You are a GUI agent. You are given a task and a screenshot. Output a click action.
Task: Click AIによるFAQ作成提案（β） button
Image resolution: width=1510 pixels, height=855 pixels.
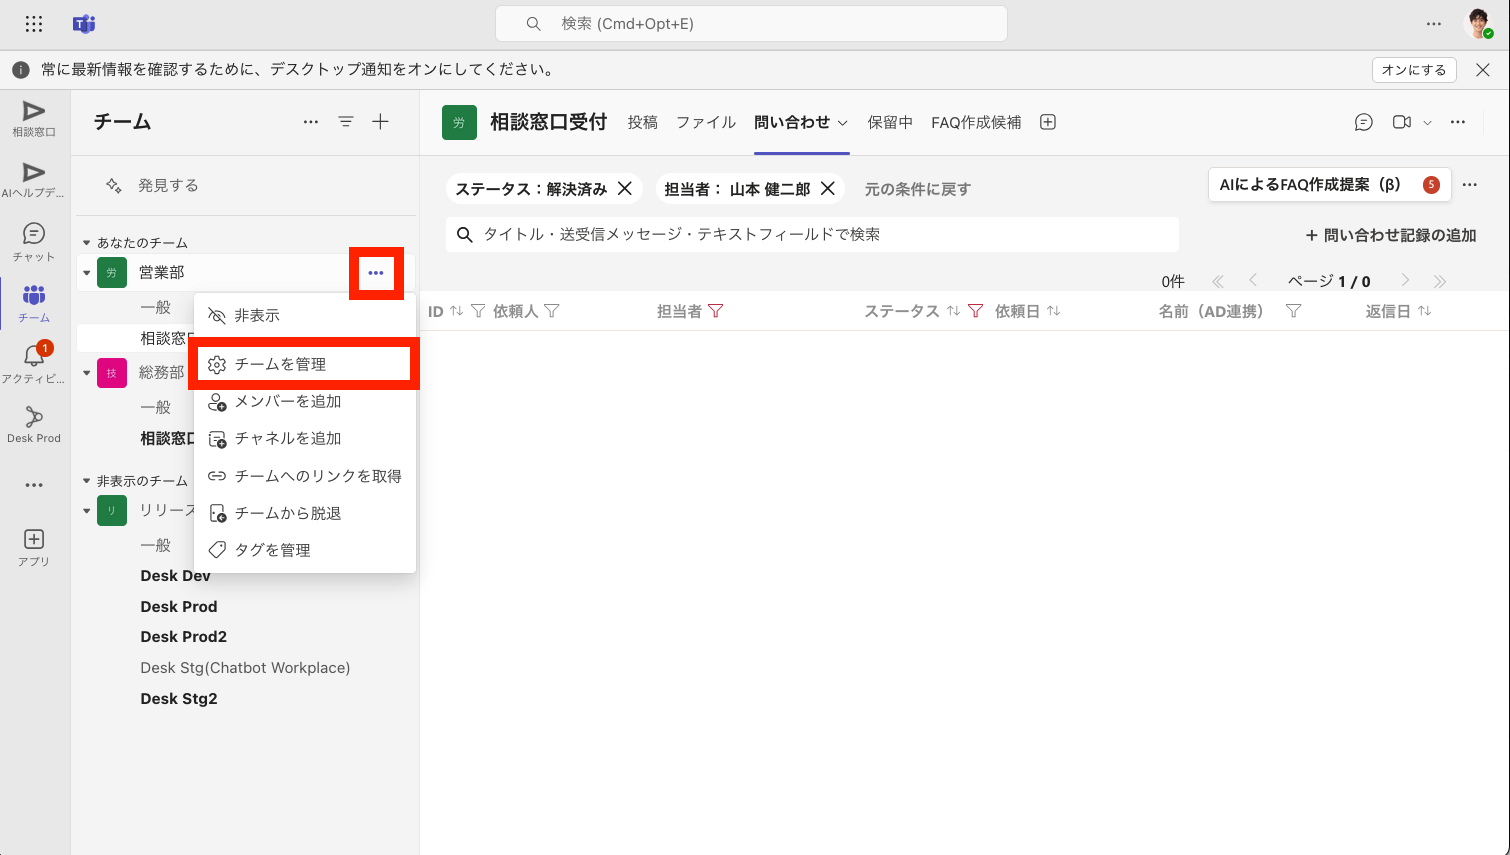click(x=1329, y=185)
